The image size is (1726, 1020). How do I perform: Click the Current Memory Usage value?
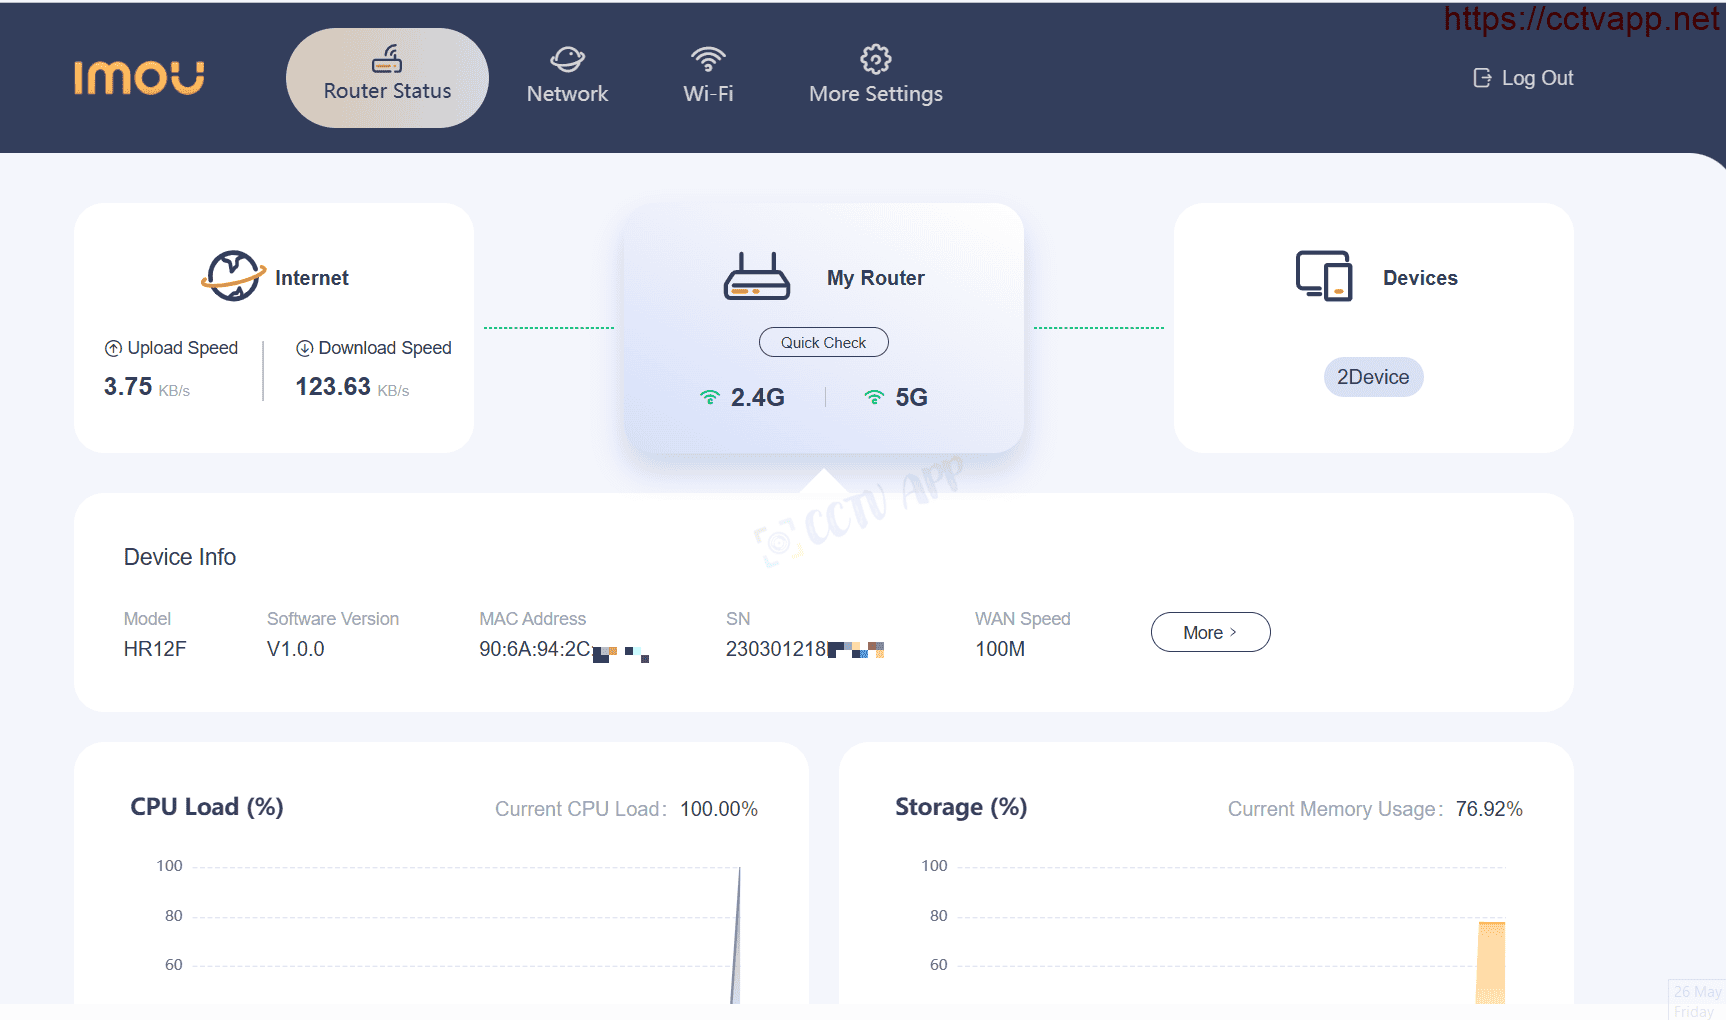click(x=1489, y=809)
